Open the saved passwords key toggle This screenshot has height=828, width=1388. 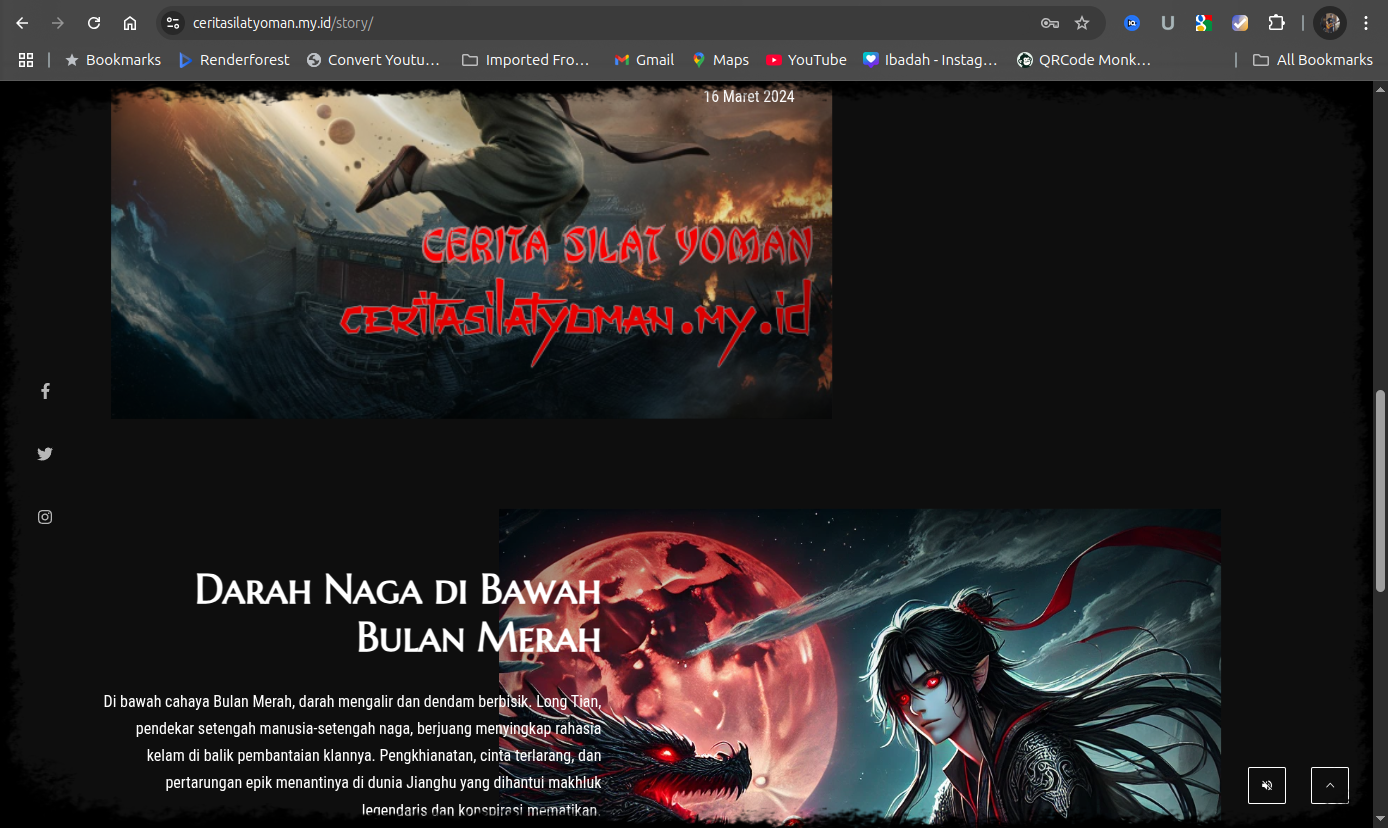[x=1050, y=22]
